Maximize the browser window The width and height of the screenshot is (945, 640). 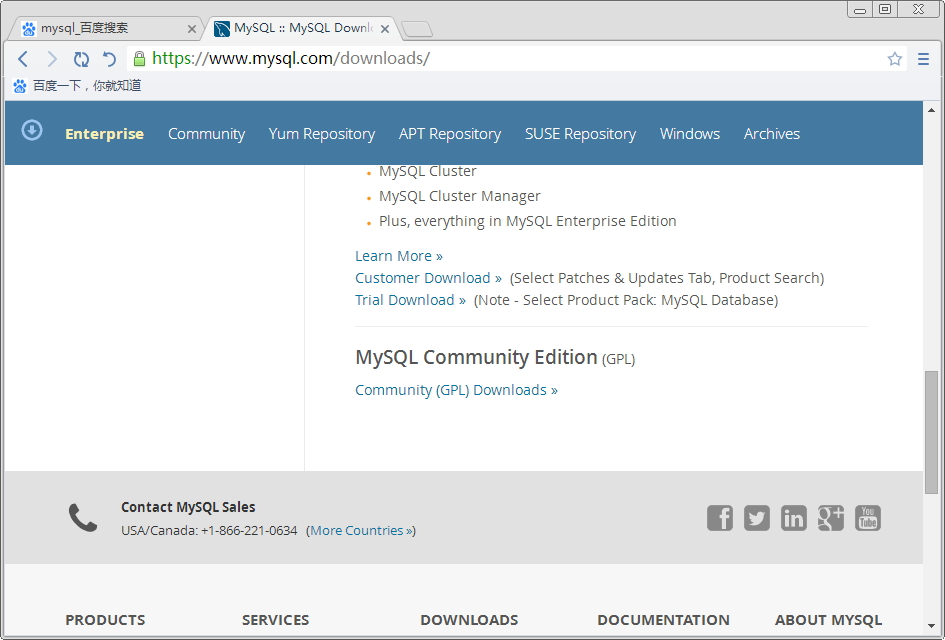point(885,10)
